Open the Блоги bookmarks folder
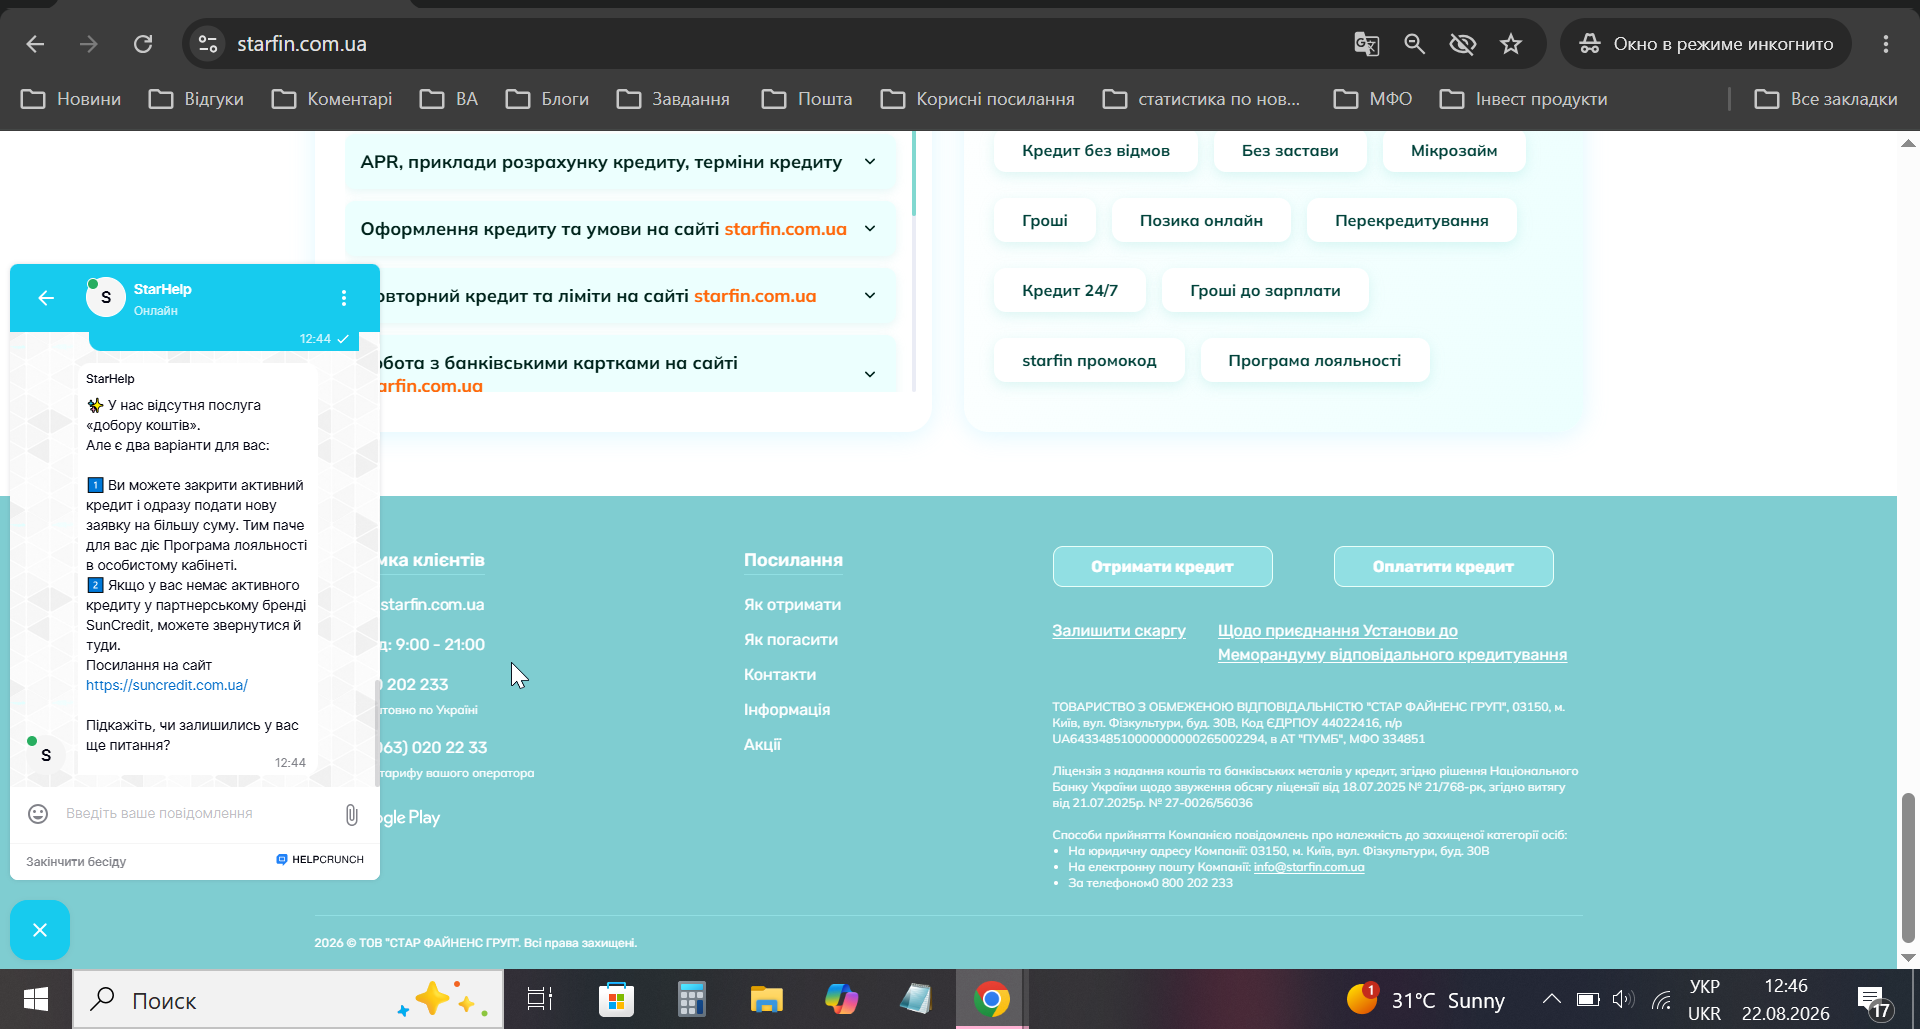This screenshot has height=1029, width=1920. tap(547, 99)
